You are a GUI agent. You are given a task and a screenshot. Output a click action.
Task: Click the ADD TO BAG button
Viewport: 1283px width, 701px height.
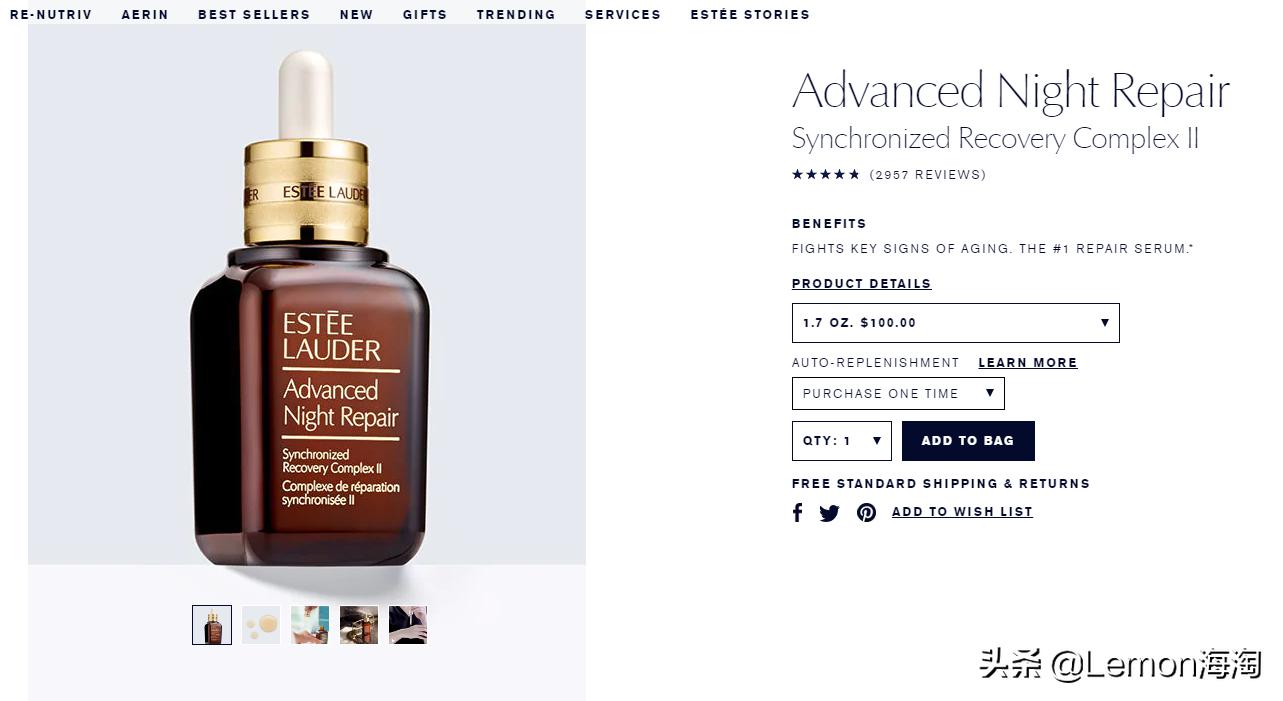pos(968,441)
